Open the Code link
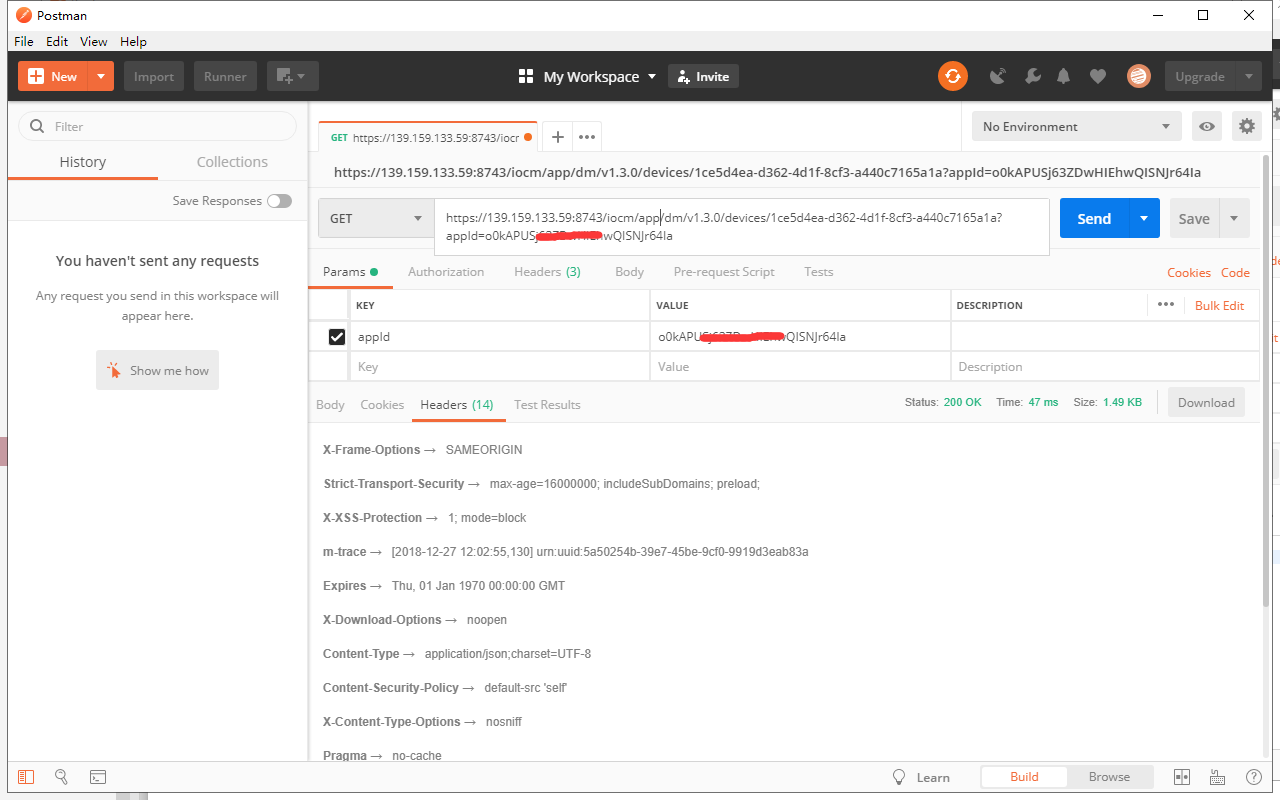The image size is (1280, 800). click(x=1235, y=272)
